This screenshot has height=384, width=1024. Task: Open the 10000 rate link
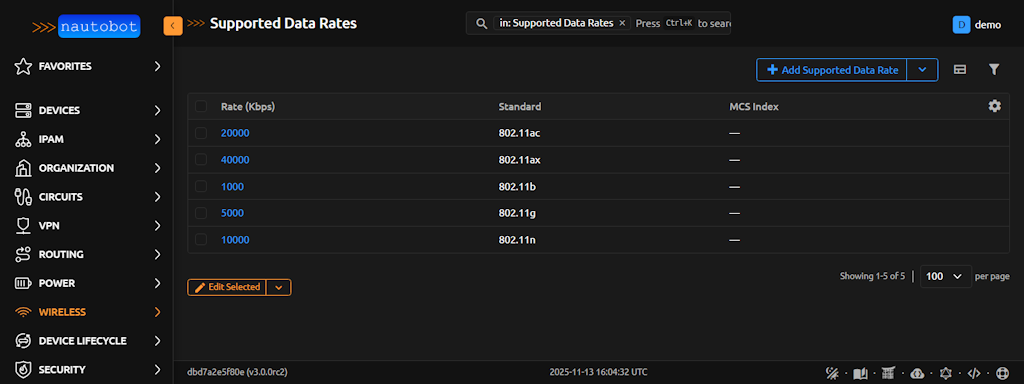(x=235, y=240)
